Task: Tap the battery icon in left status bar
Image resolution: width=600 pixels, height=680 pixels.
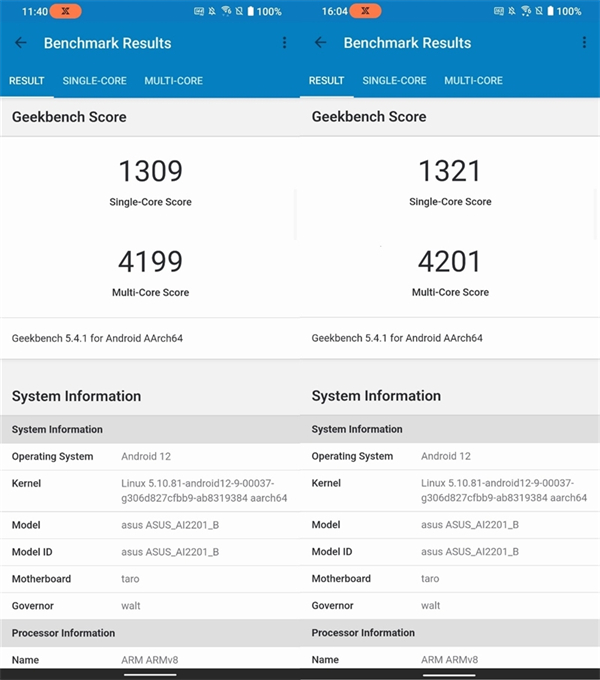Action: click(x=247, y=11)
